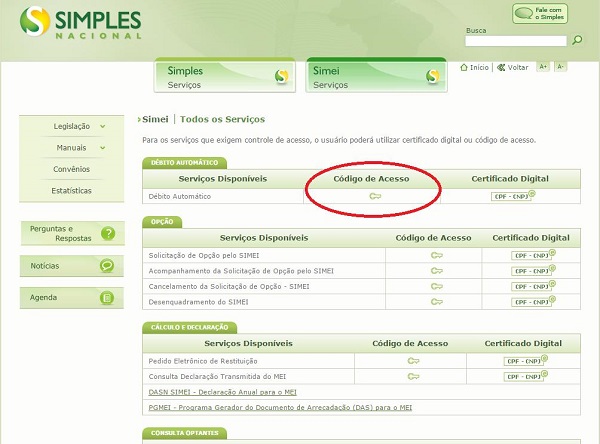600x444 pixels.
Task: Go to Início home link
Action: (x=475, y=67)
